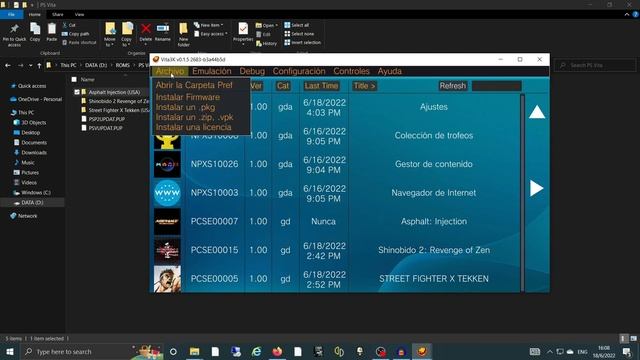640x360 pixels.
Task: Click Copy path in the ribbon
Action: (76, 34)
